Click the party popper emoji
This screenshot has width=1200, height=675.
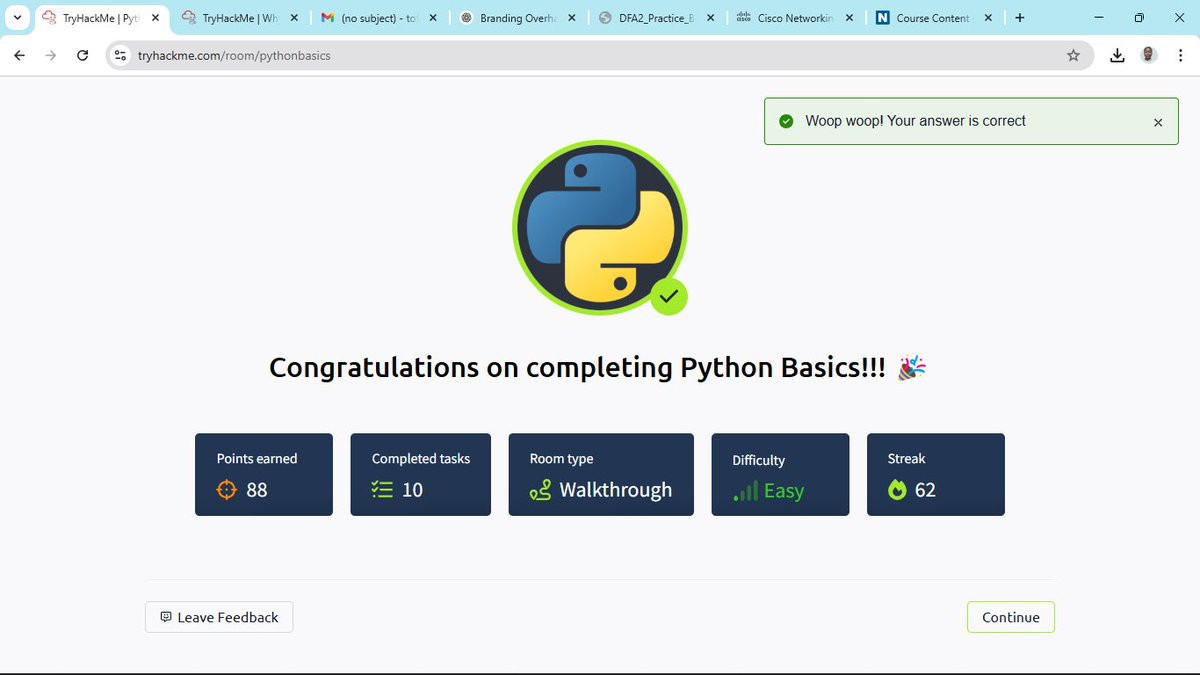[911, 367]
